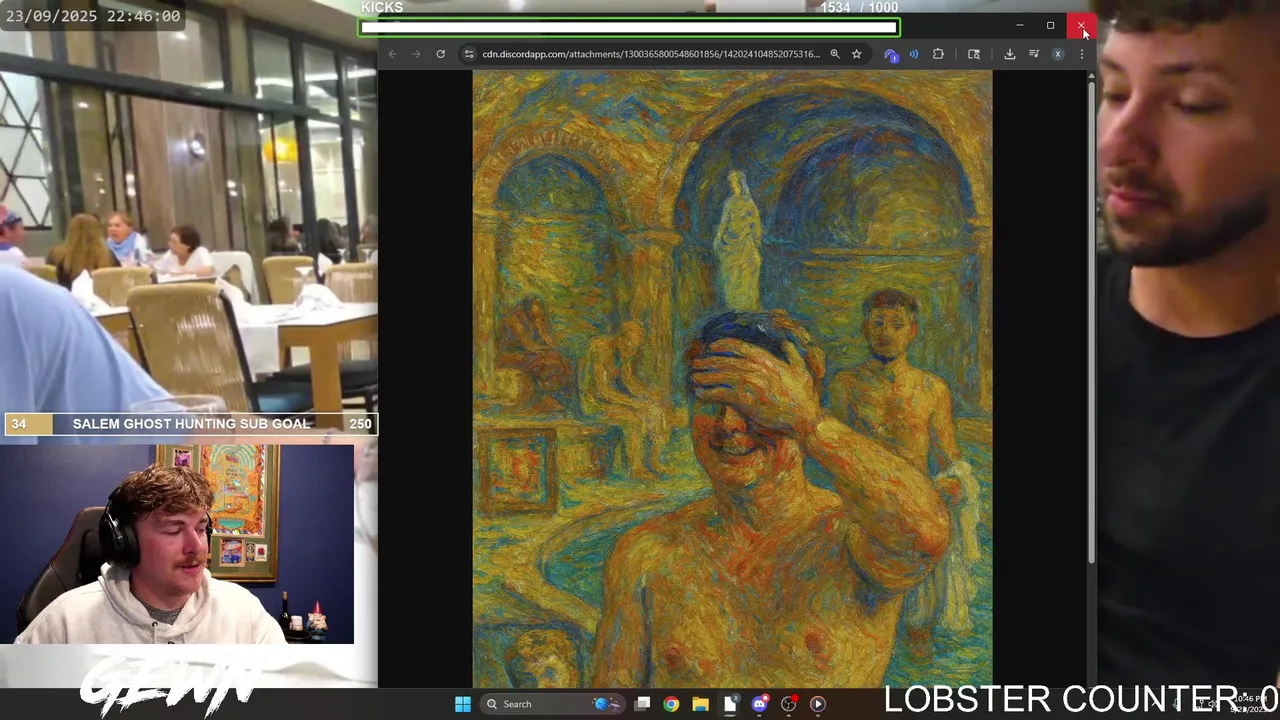The image size is (1280, 720).
Task: Click the browser vertical scrollbar
Action: click(x=1091, y=320)
